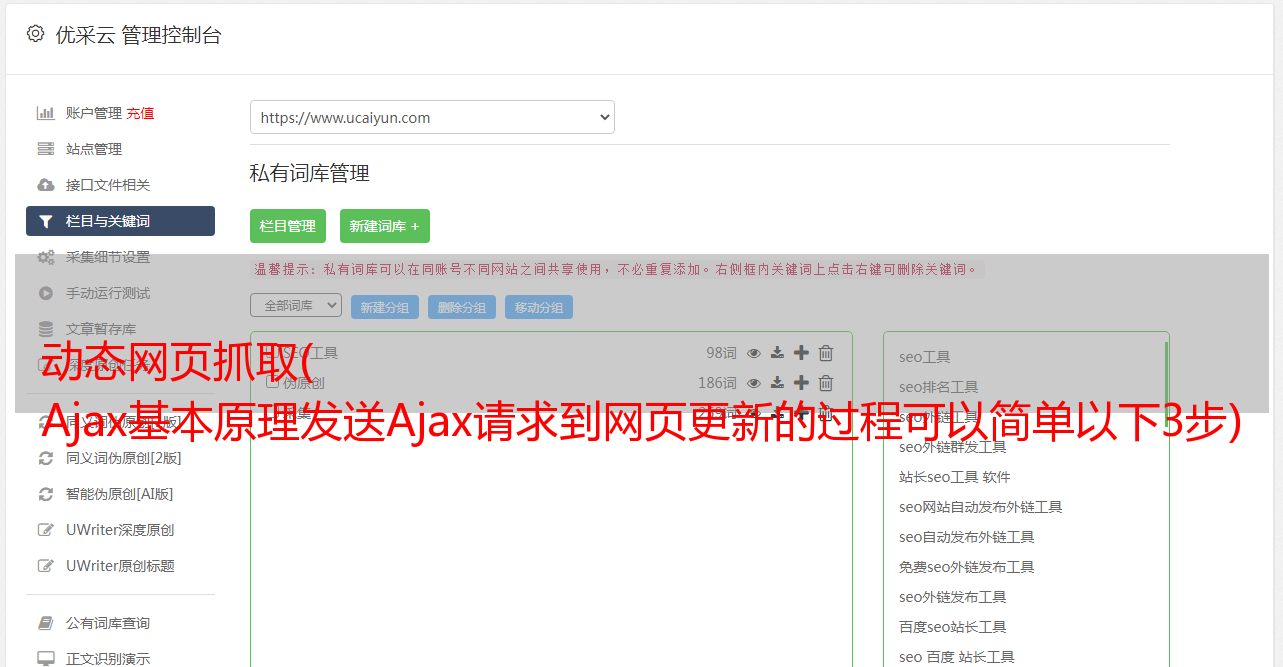Click the refresh icon for 同义词伪原创[2版]
Image resolution: width=1283 pixels, height=667 pixels.
[45, 458]
